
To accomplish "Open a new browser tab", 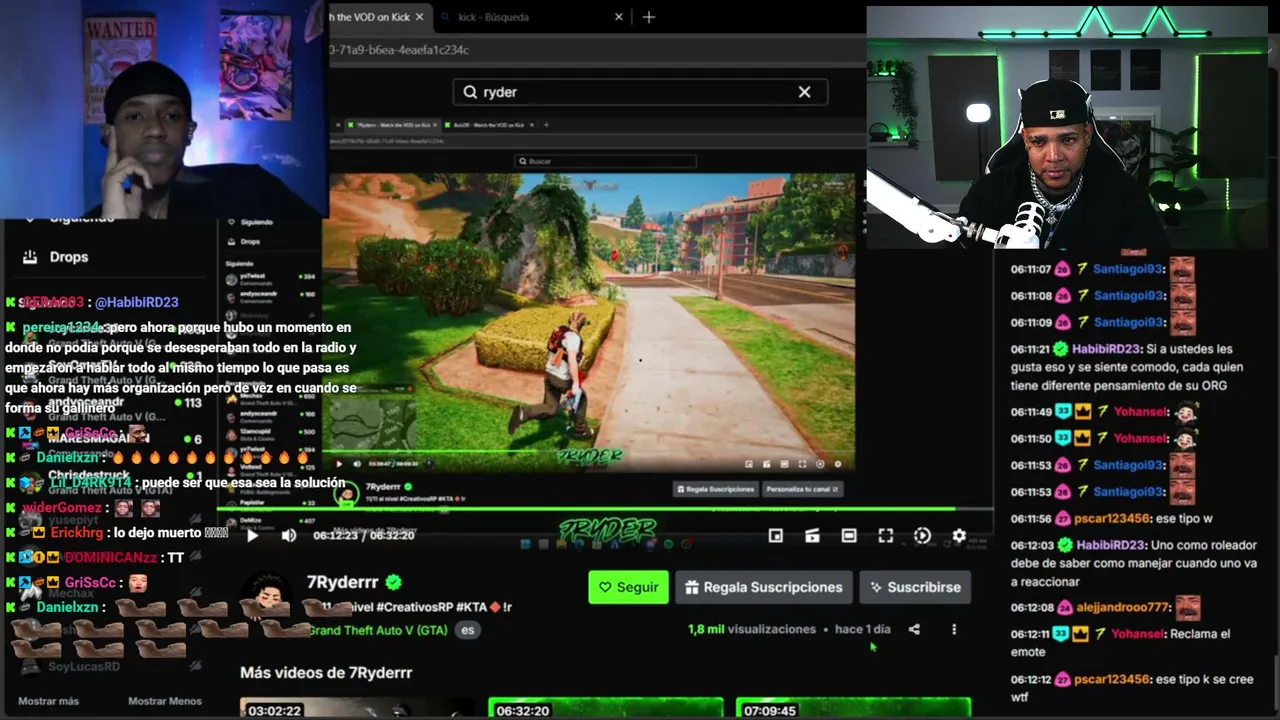I will (x=649, y=17).
